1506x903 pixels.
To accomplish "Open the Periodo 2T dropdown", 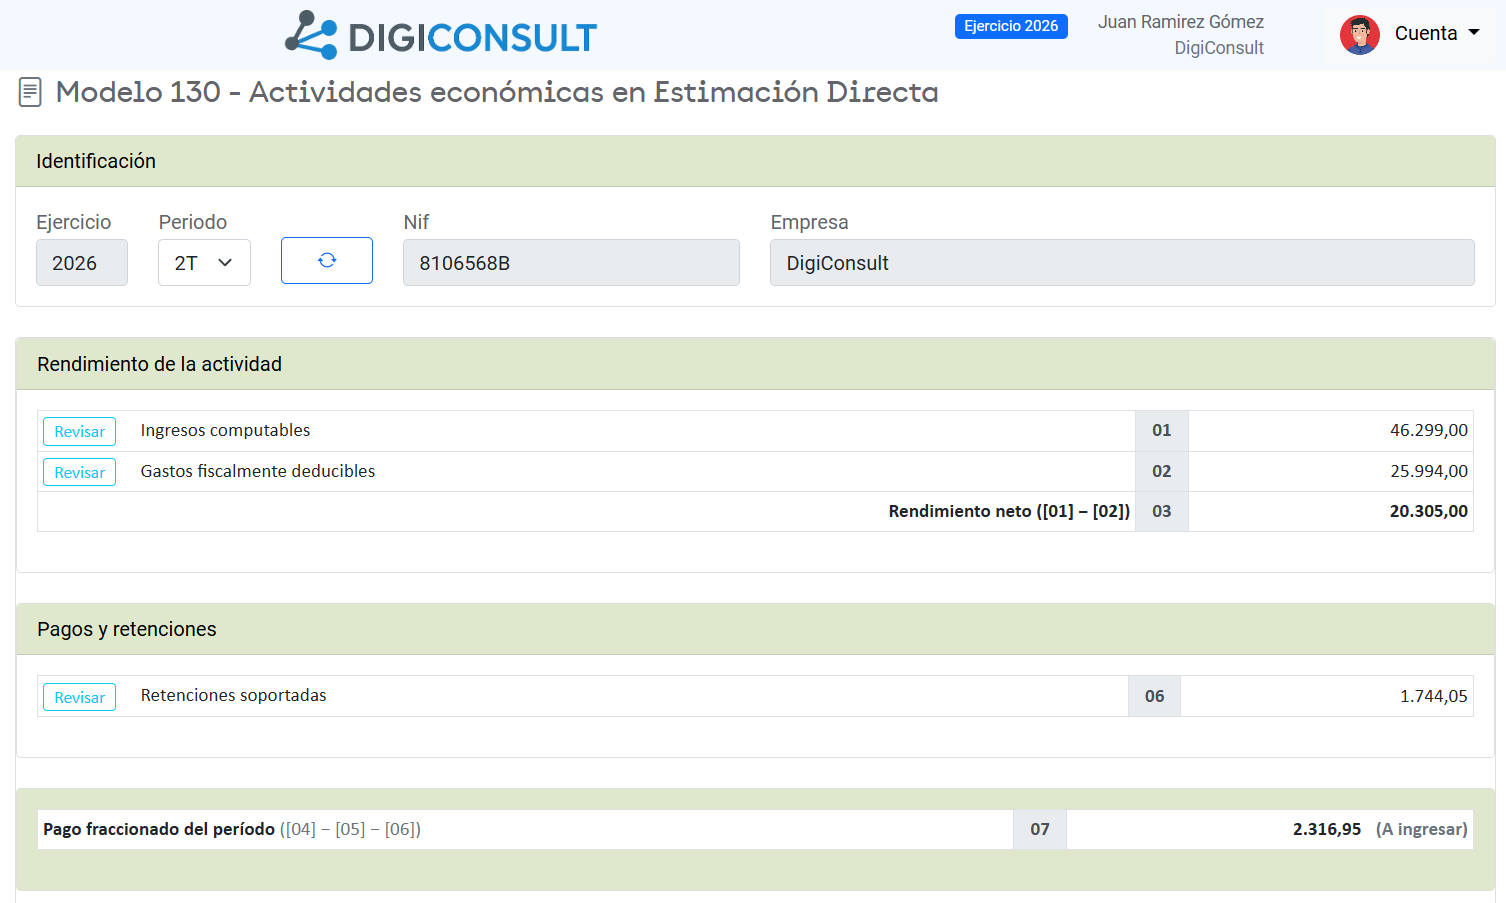I will (x=204, y=262).
